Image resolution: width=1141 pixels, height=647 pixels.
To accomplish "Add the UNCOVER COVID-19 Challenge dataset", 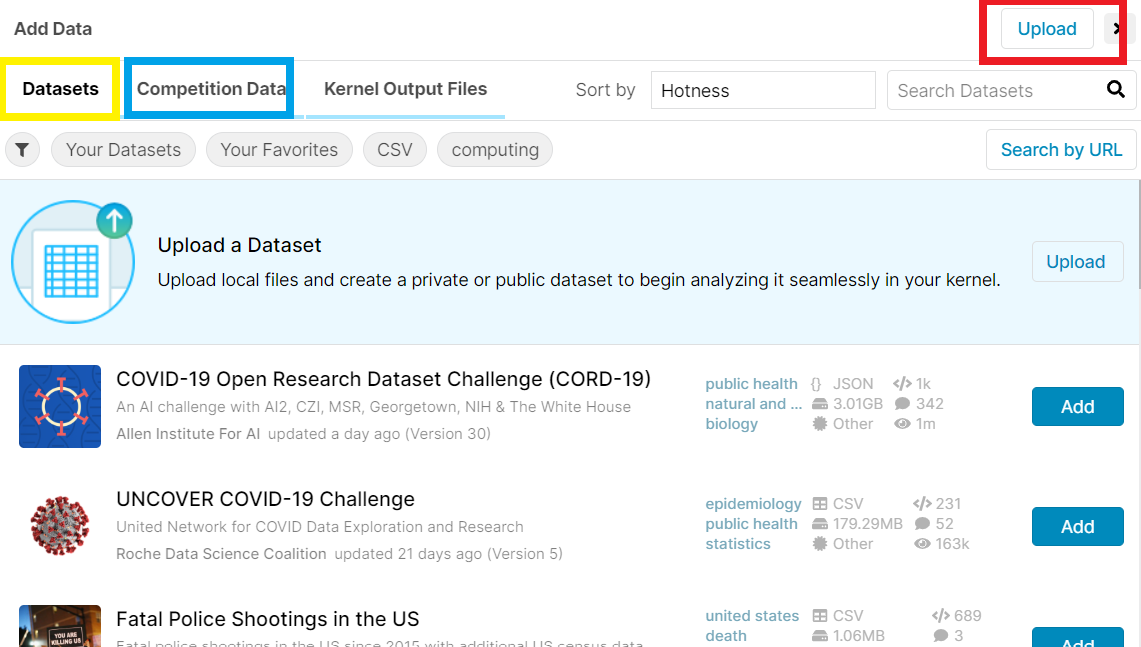I will pos(1077,526).
